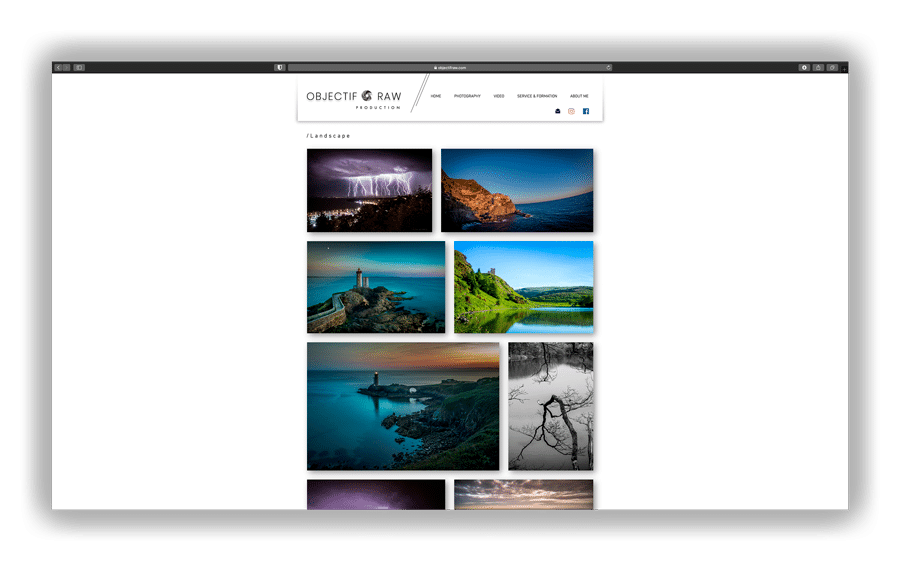Add a new tab with plus icon
This screenshot has width=900, height=571.
tap(844, 69)
